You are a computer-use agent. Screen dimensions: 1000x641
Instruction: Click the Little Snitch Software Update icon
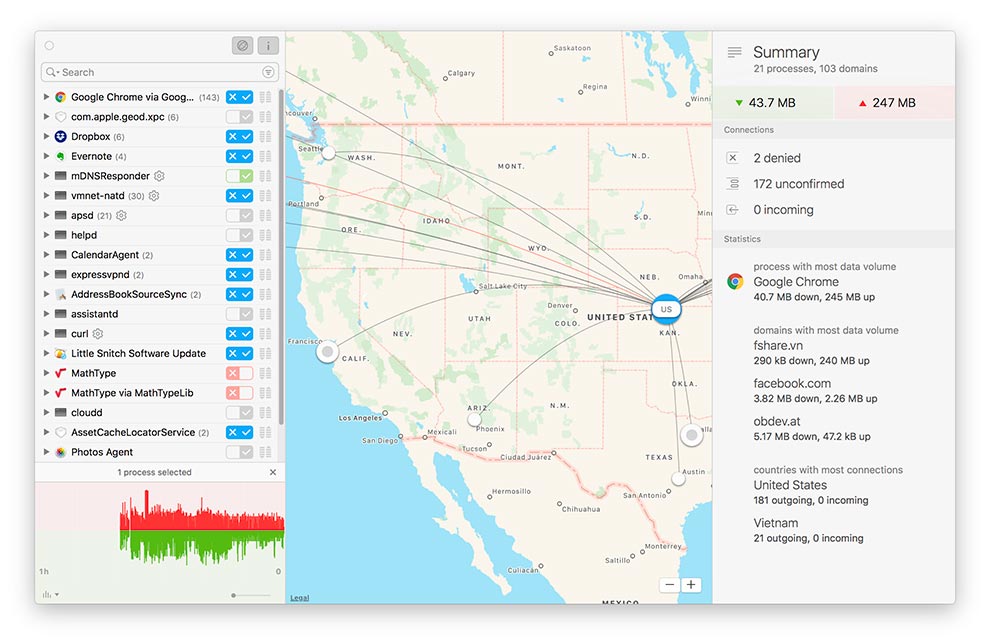61,353
